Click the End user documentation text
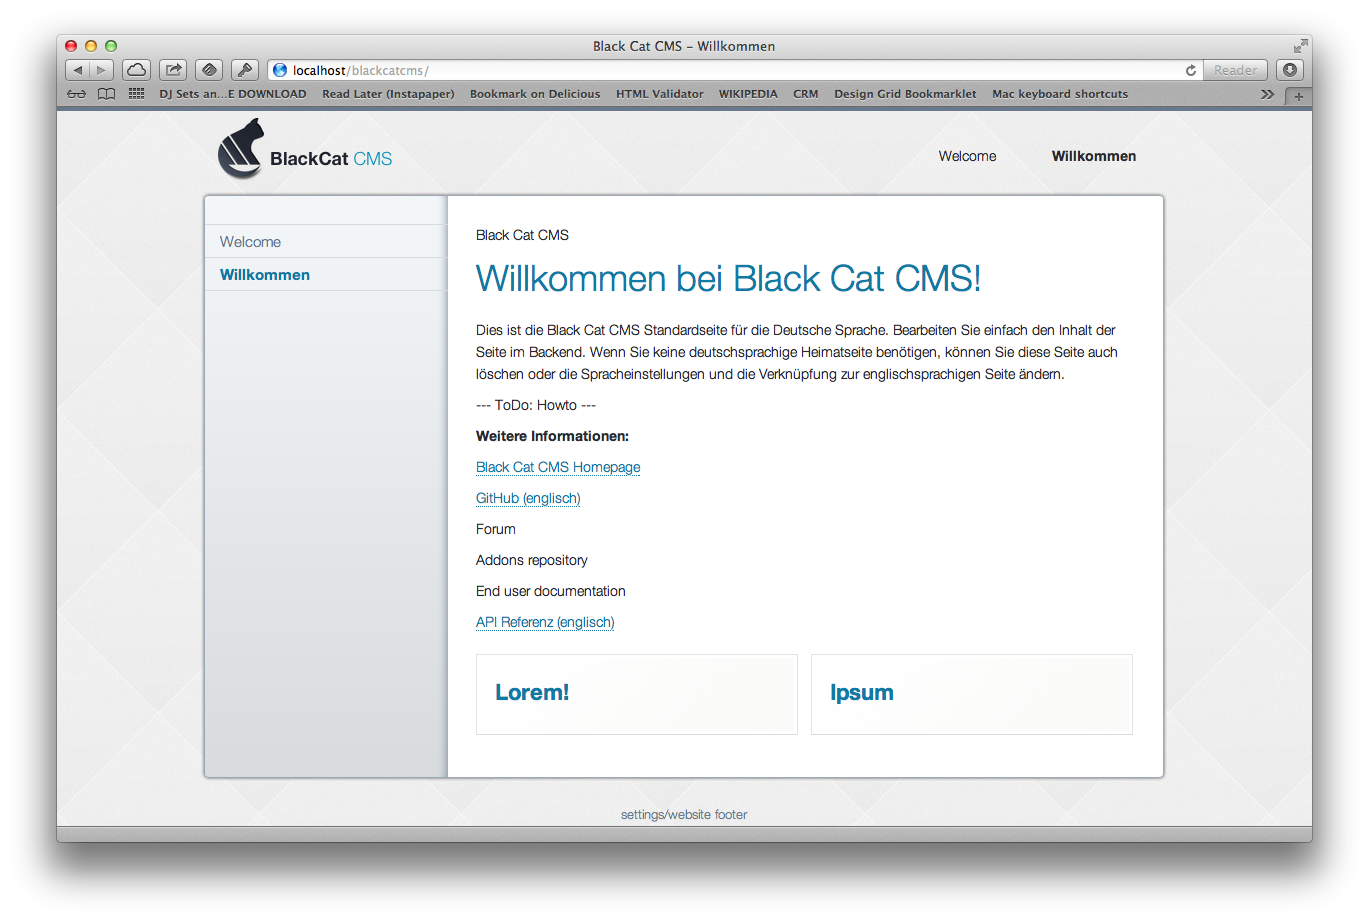1369x921 pixels. (x=551, y=591)
